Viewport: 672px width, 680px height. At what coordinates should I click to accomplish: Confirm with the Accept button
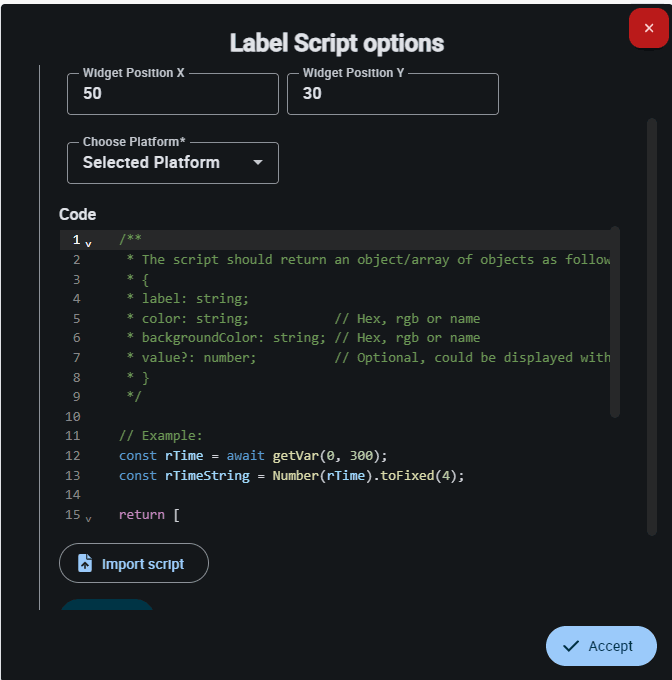[x=600, y=646]
